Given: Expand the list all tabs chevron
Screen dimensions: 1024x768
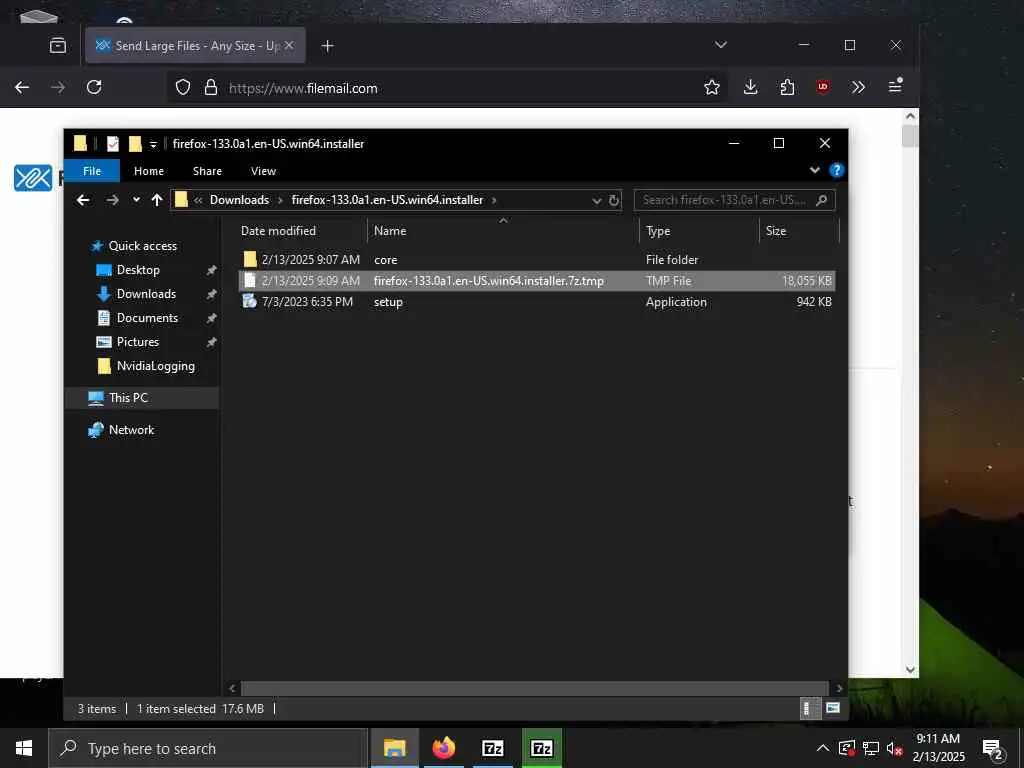Looking at the screenshot, I should pyautogui.click(x=721, y=45).
